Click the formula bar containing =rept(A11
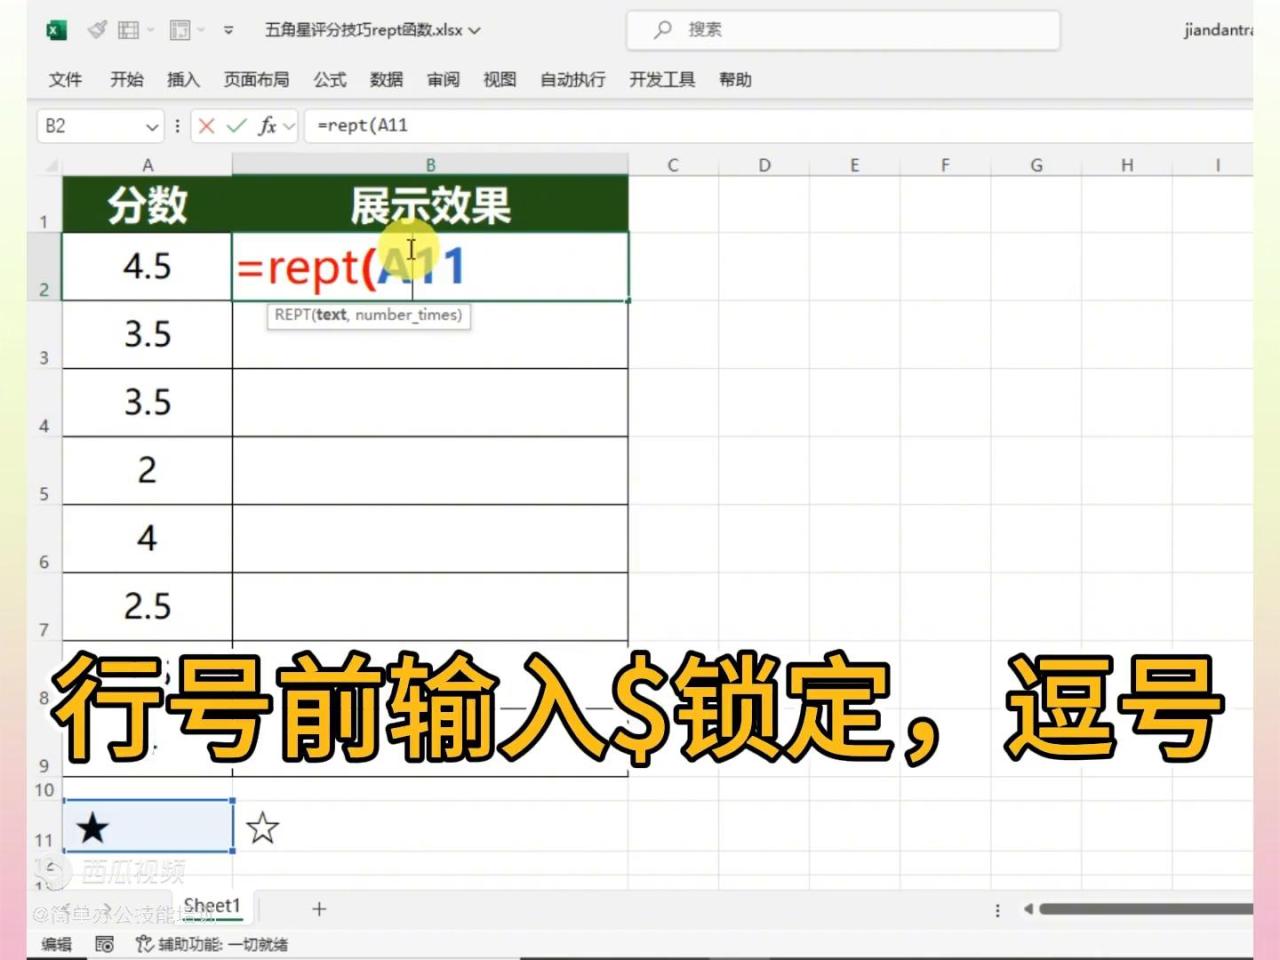1280x960 pixels. [x=778, y=126]
